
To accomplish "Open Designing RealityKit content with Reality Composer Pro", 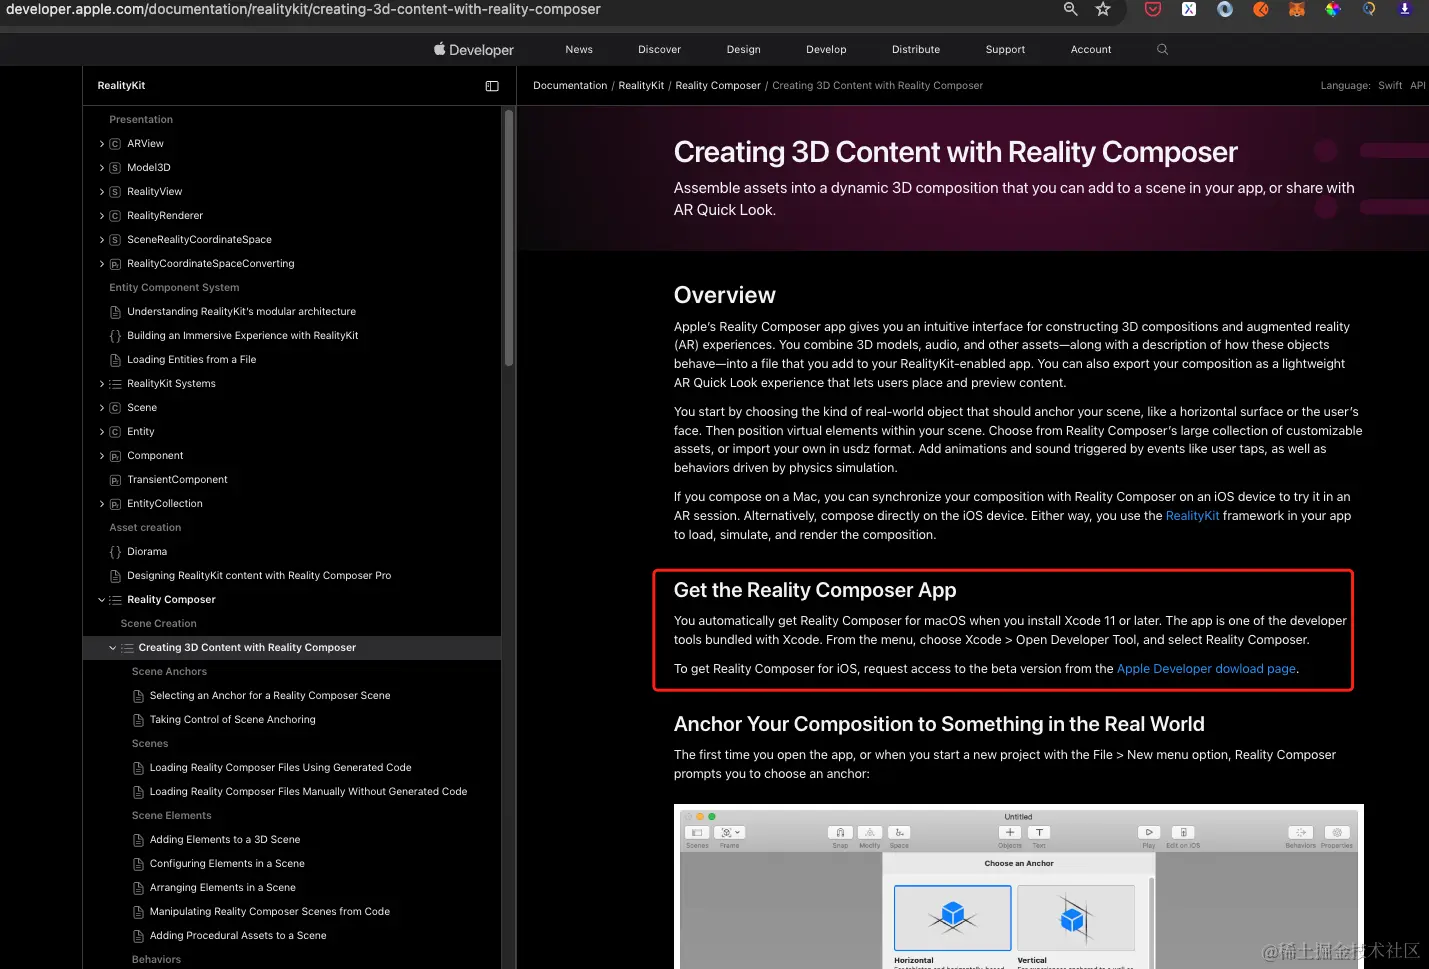I will pyautogui.click(x=259, y=576).
